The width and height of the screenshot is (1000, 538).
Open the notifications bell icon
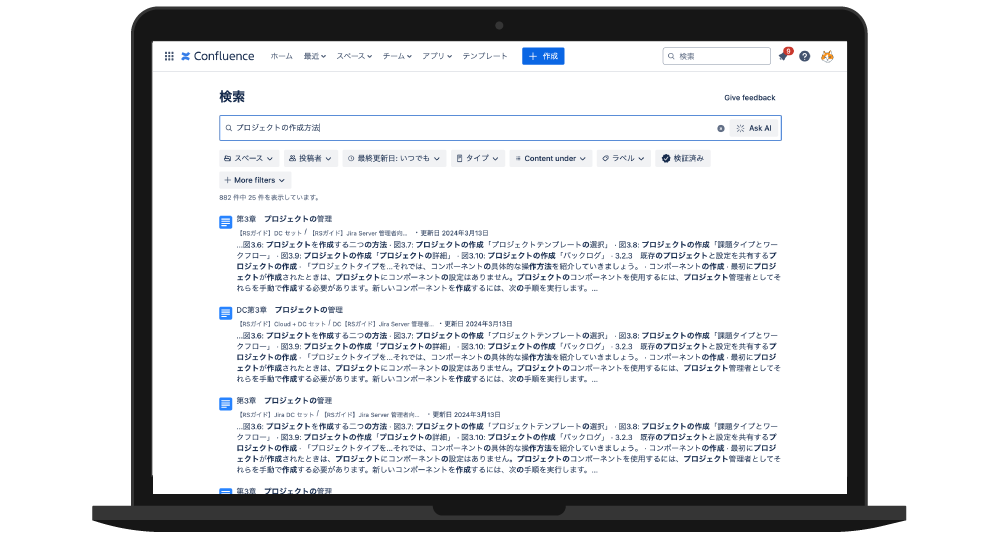point(783,56)
